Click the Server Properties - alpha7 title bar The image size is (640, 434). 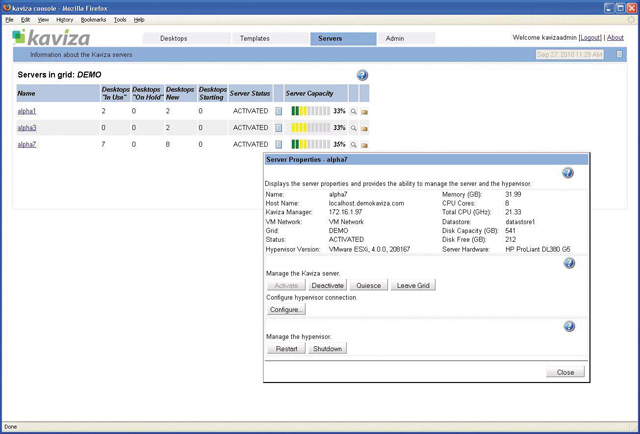pos(427,160)
